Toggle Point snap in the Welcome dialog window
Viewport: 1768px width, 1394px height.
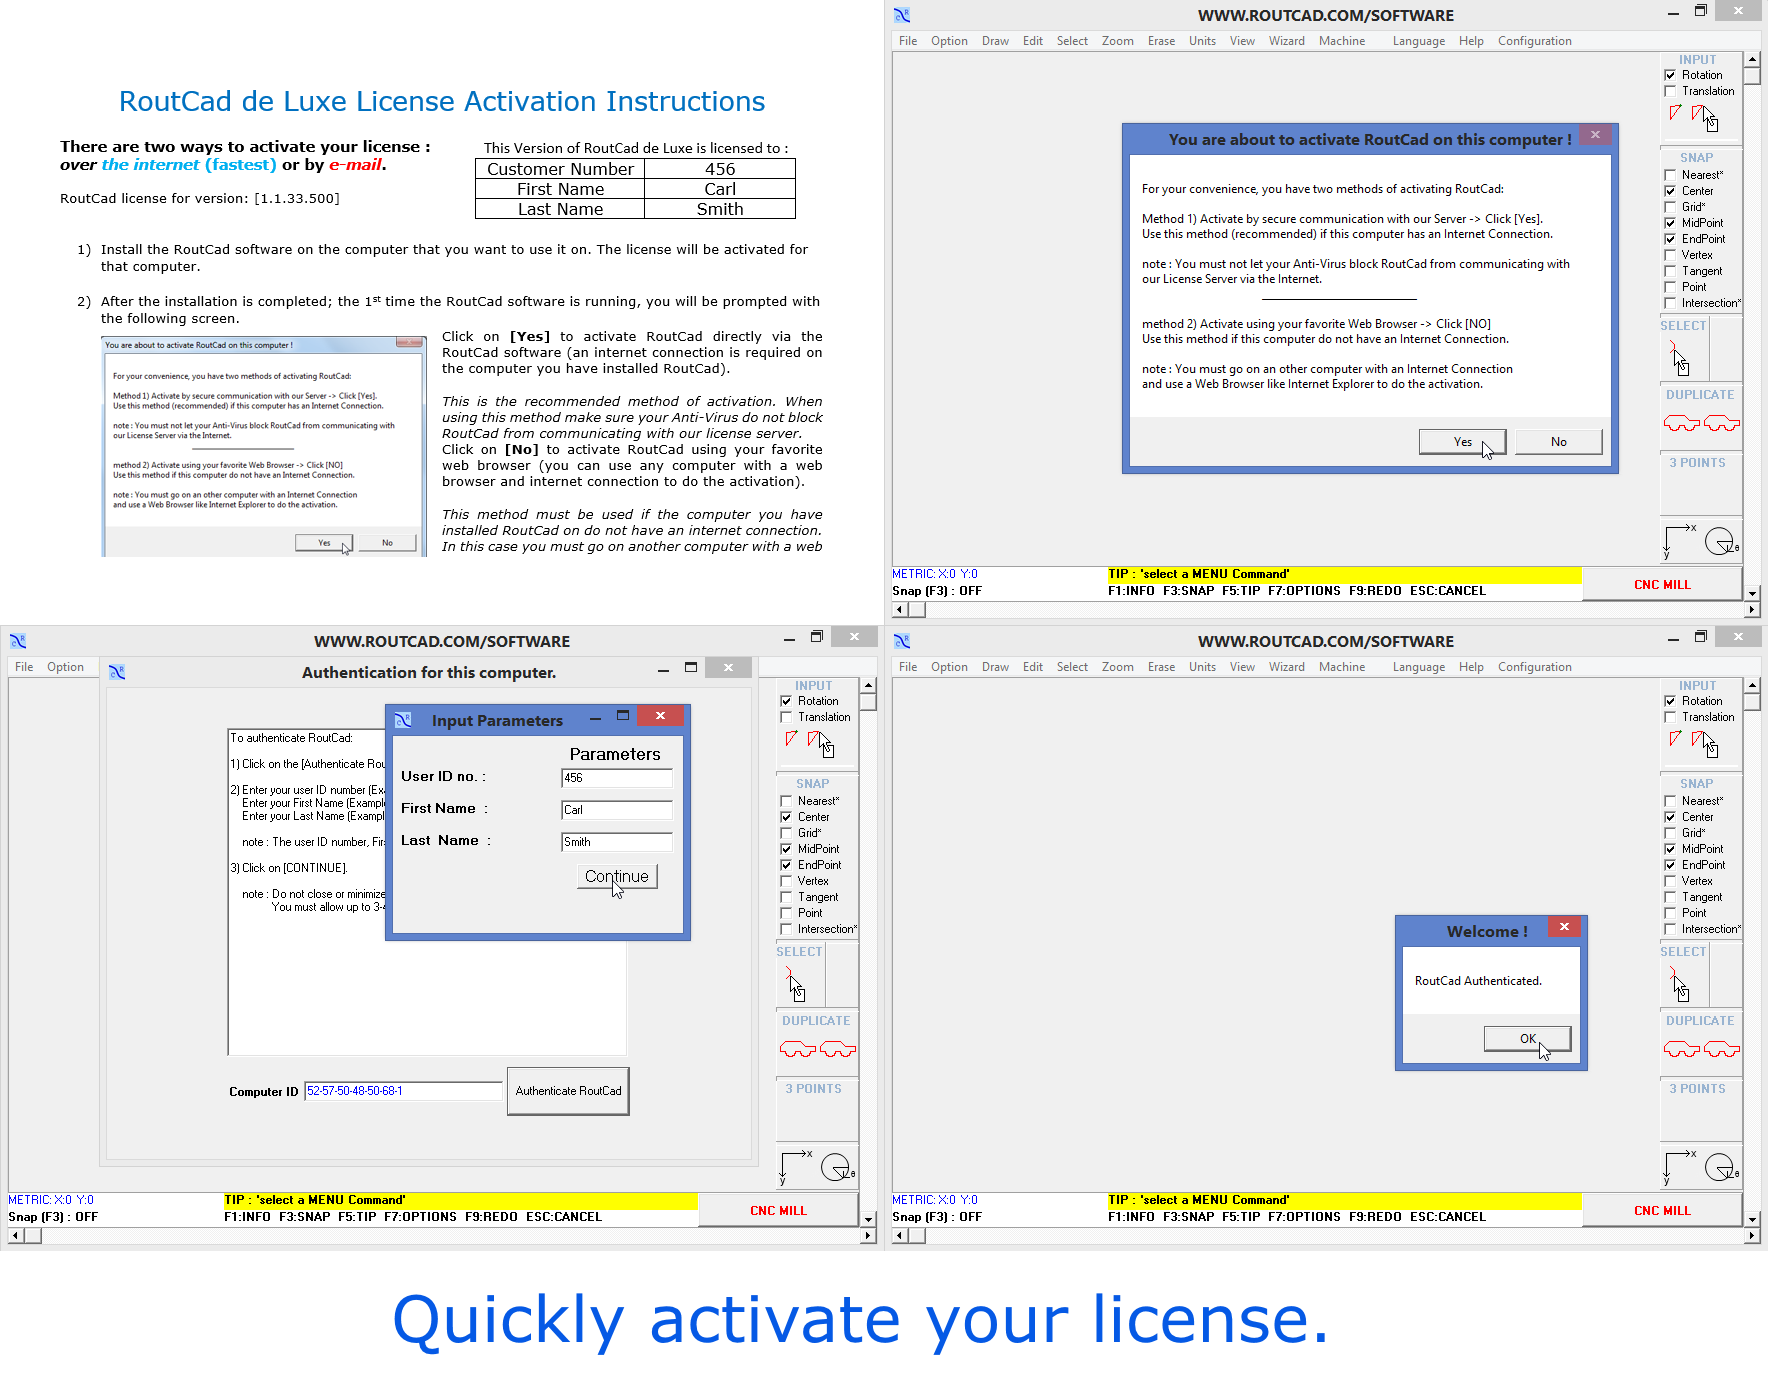point(1670,913)
